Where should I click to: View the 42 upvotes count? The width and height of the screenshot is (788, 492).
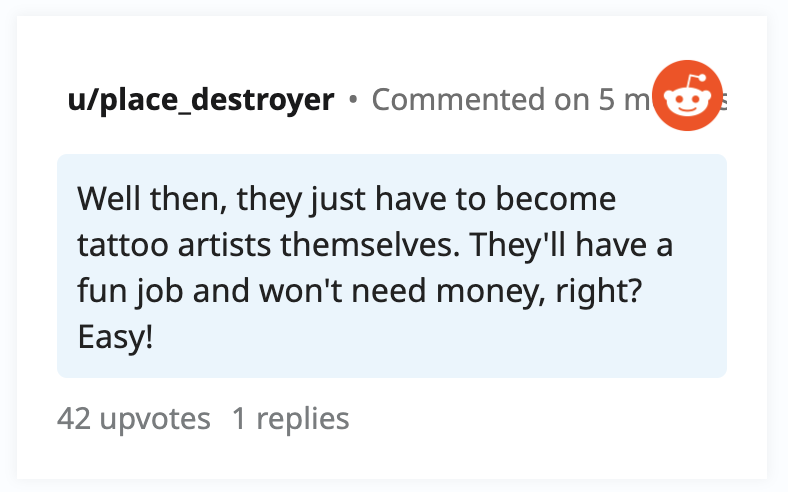click(x=133, y=418)
